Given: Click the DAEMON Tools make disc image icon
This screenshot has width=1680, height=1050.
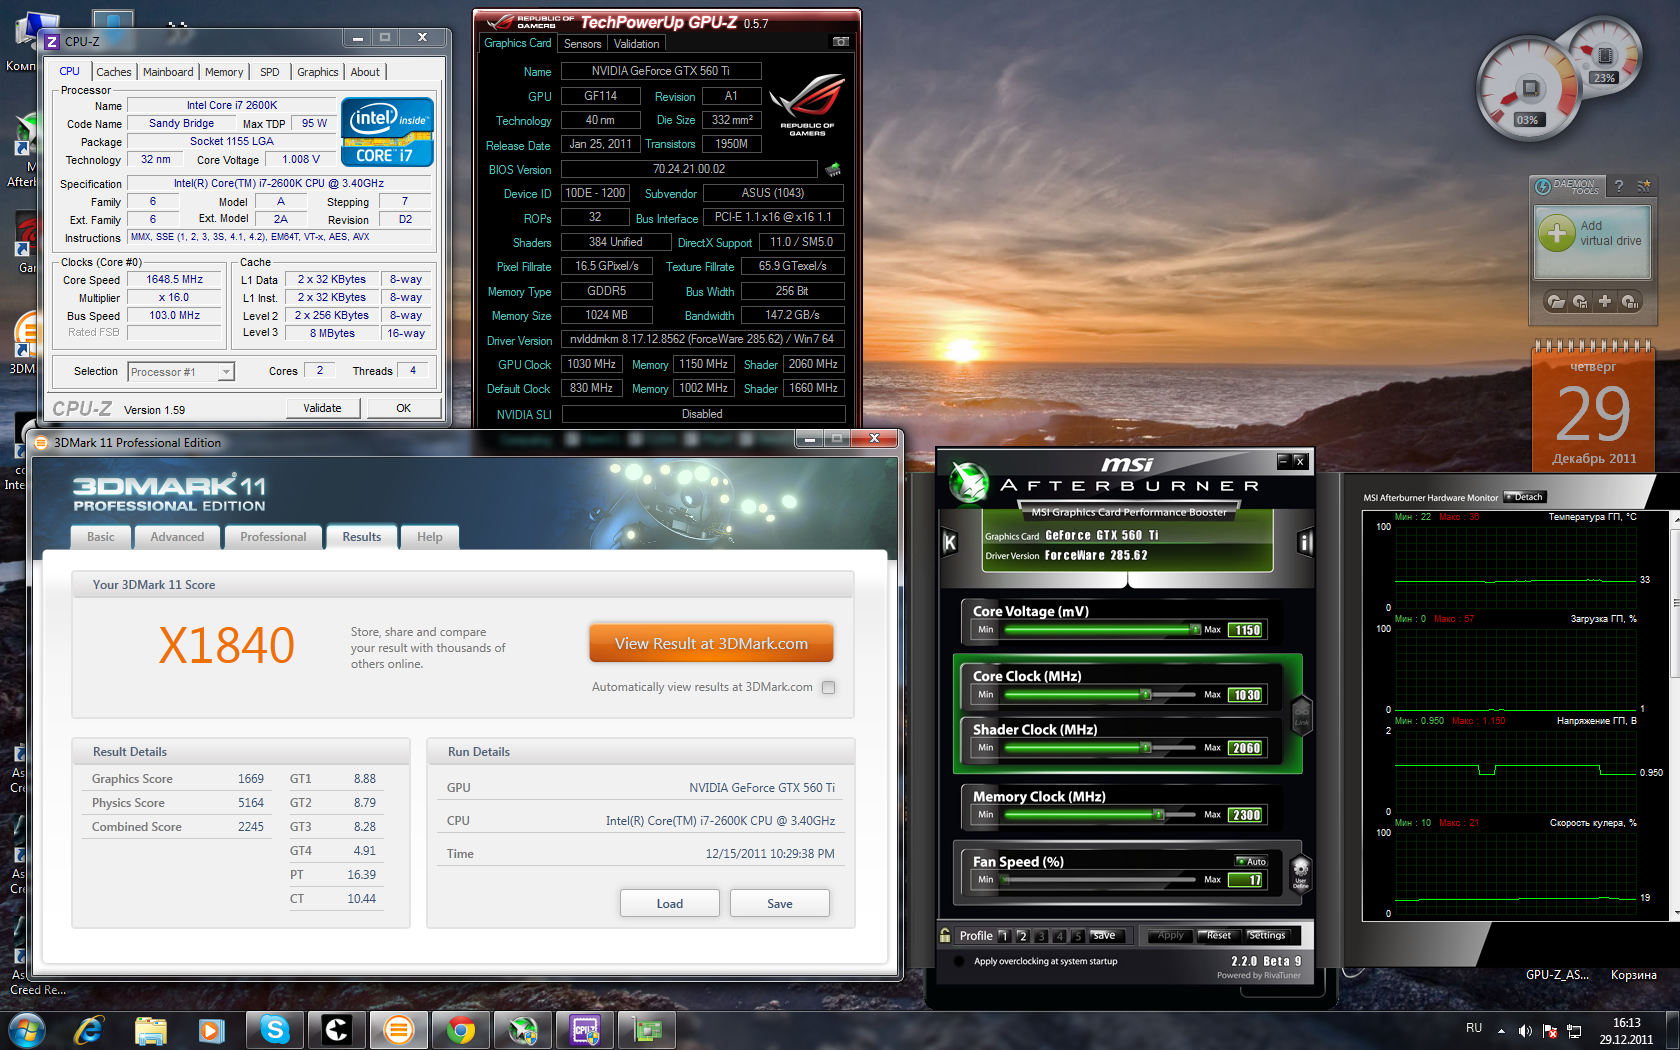Looking at the screenshot, I should pyautogui.click(x=1580, y=301).
